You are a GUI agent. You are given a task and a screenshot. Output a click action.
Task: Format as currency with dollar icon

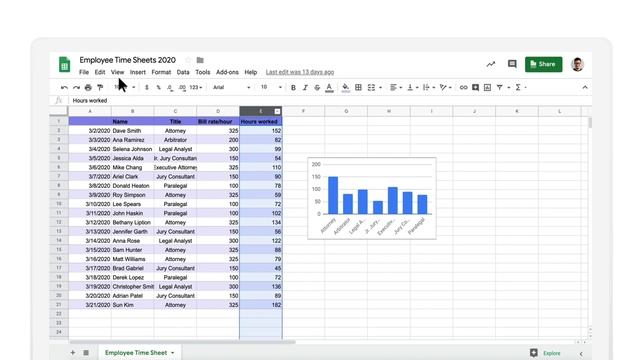click(x=147, y=87)
